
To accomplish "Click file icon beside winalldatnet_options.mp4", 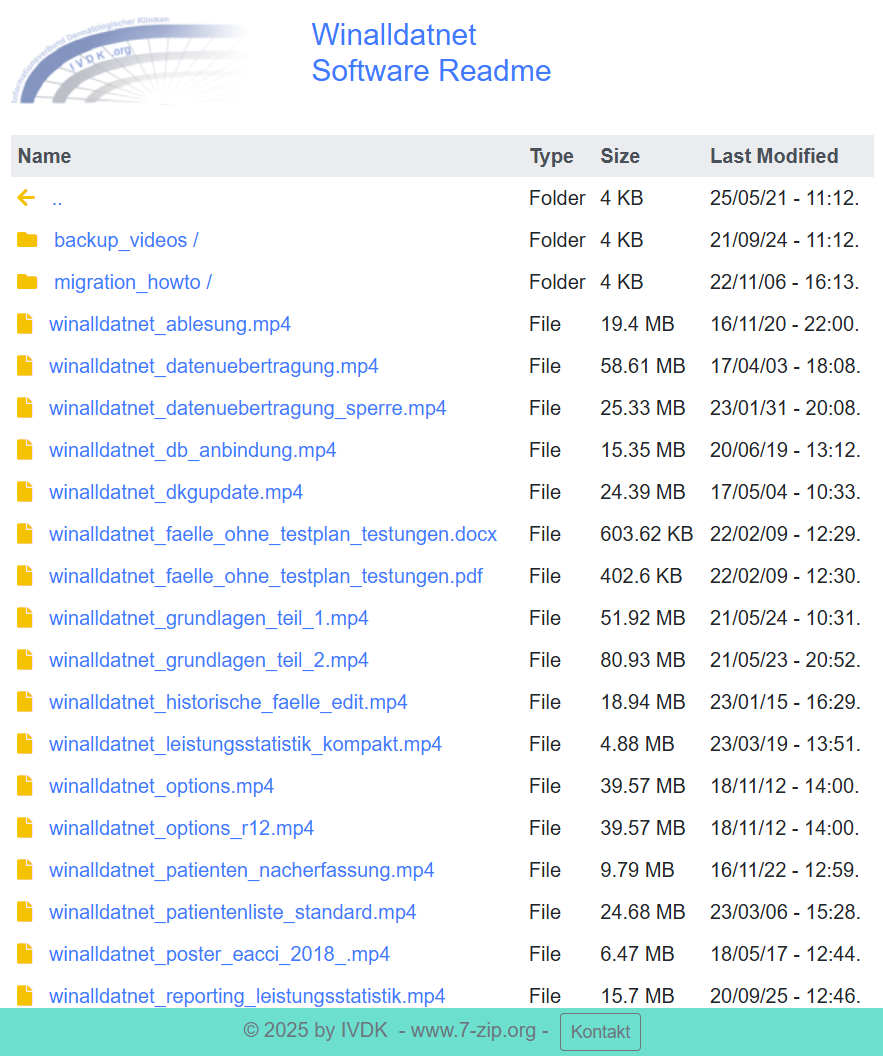I will tap(25, 786).
